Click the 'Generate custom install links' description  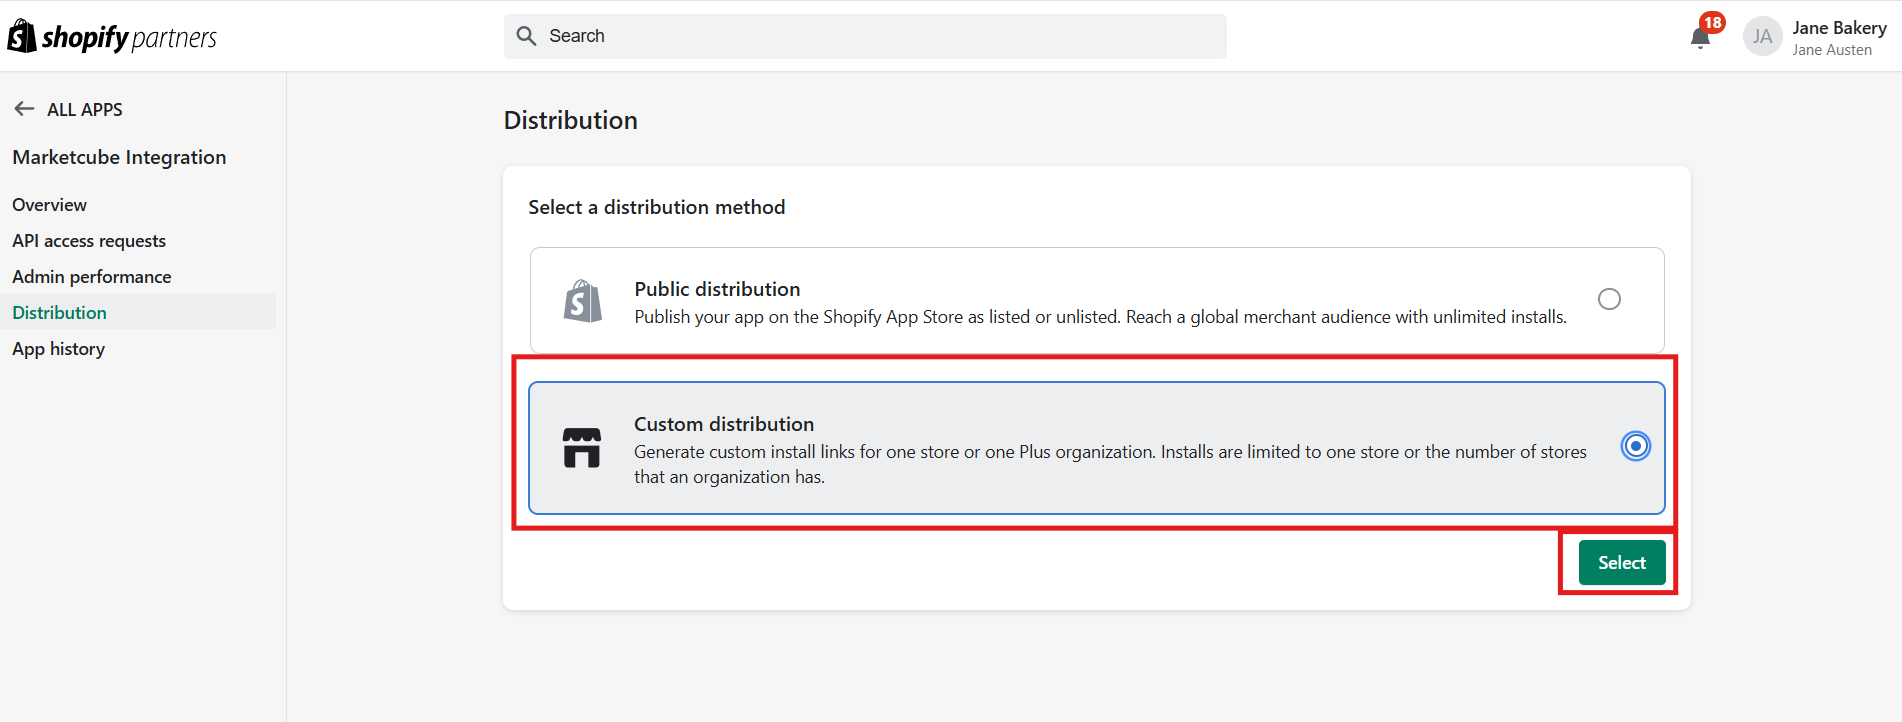(1110, 464)
